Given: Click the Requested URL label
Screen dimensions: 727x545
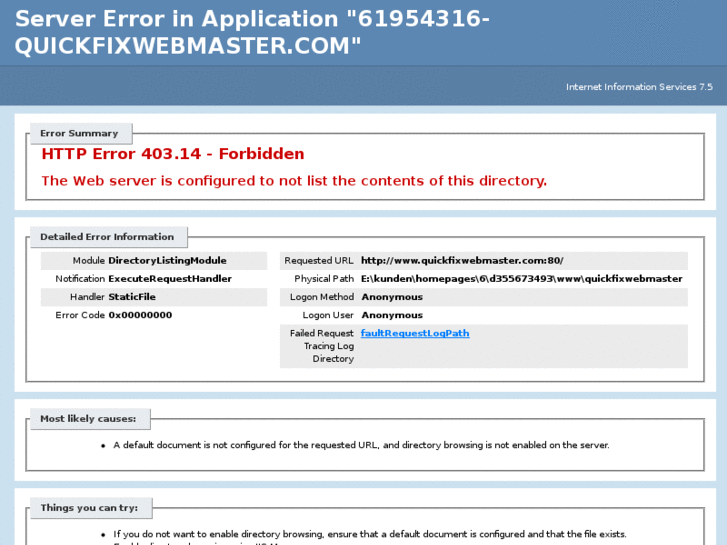Looking at the screenshot, I should click(x=319, y=260).
